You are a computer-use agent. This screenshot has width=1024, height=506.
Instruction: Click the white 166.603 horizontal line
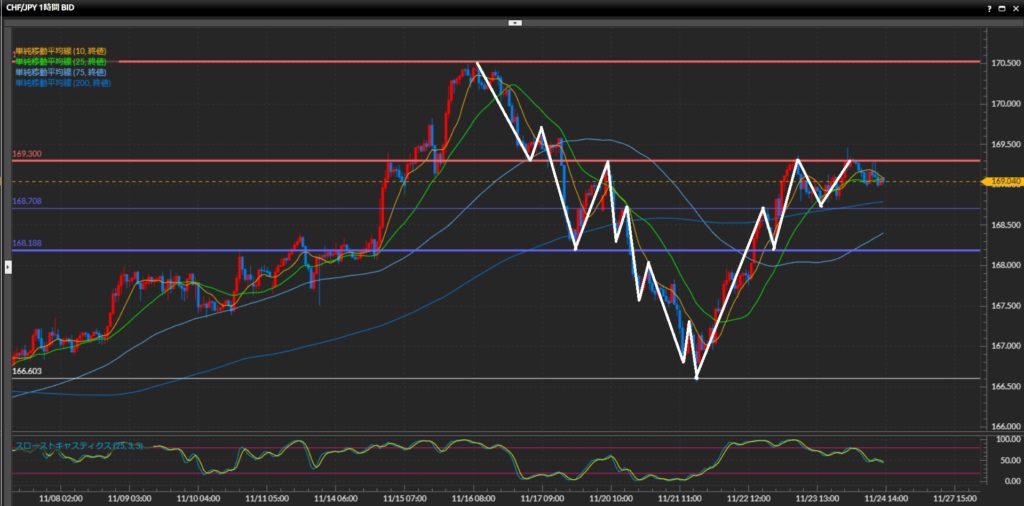400,378
